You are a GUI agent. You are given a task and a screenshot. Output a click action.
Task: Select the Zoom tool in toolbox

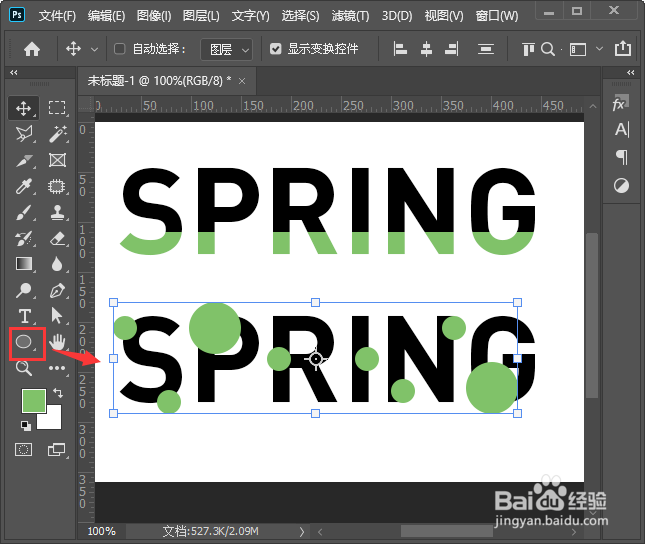tap(23, 368)
